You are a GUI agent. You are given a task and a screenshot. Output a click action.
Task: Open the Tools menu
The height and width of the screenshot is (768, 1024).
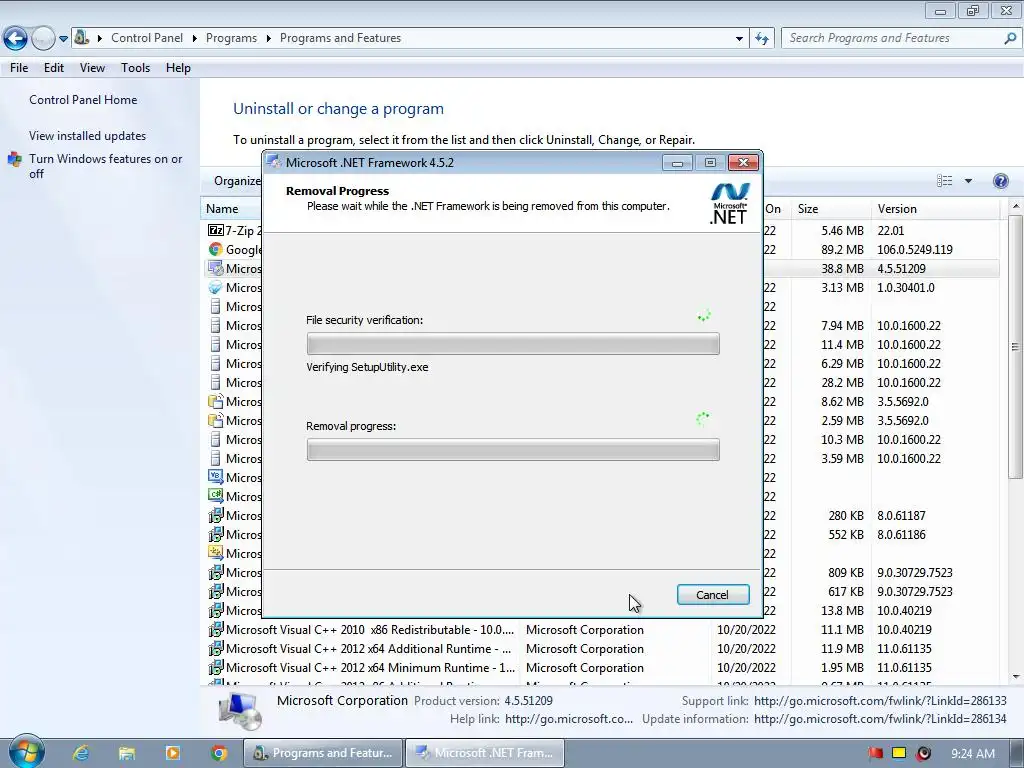(135, 68)
